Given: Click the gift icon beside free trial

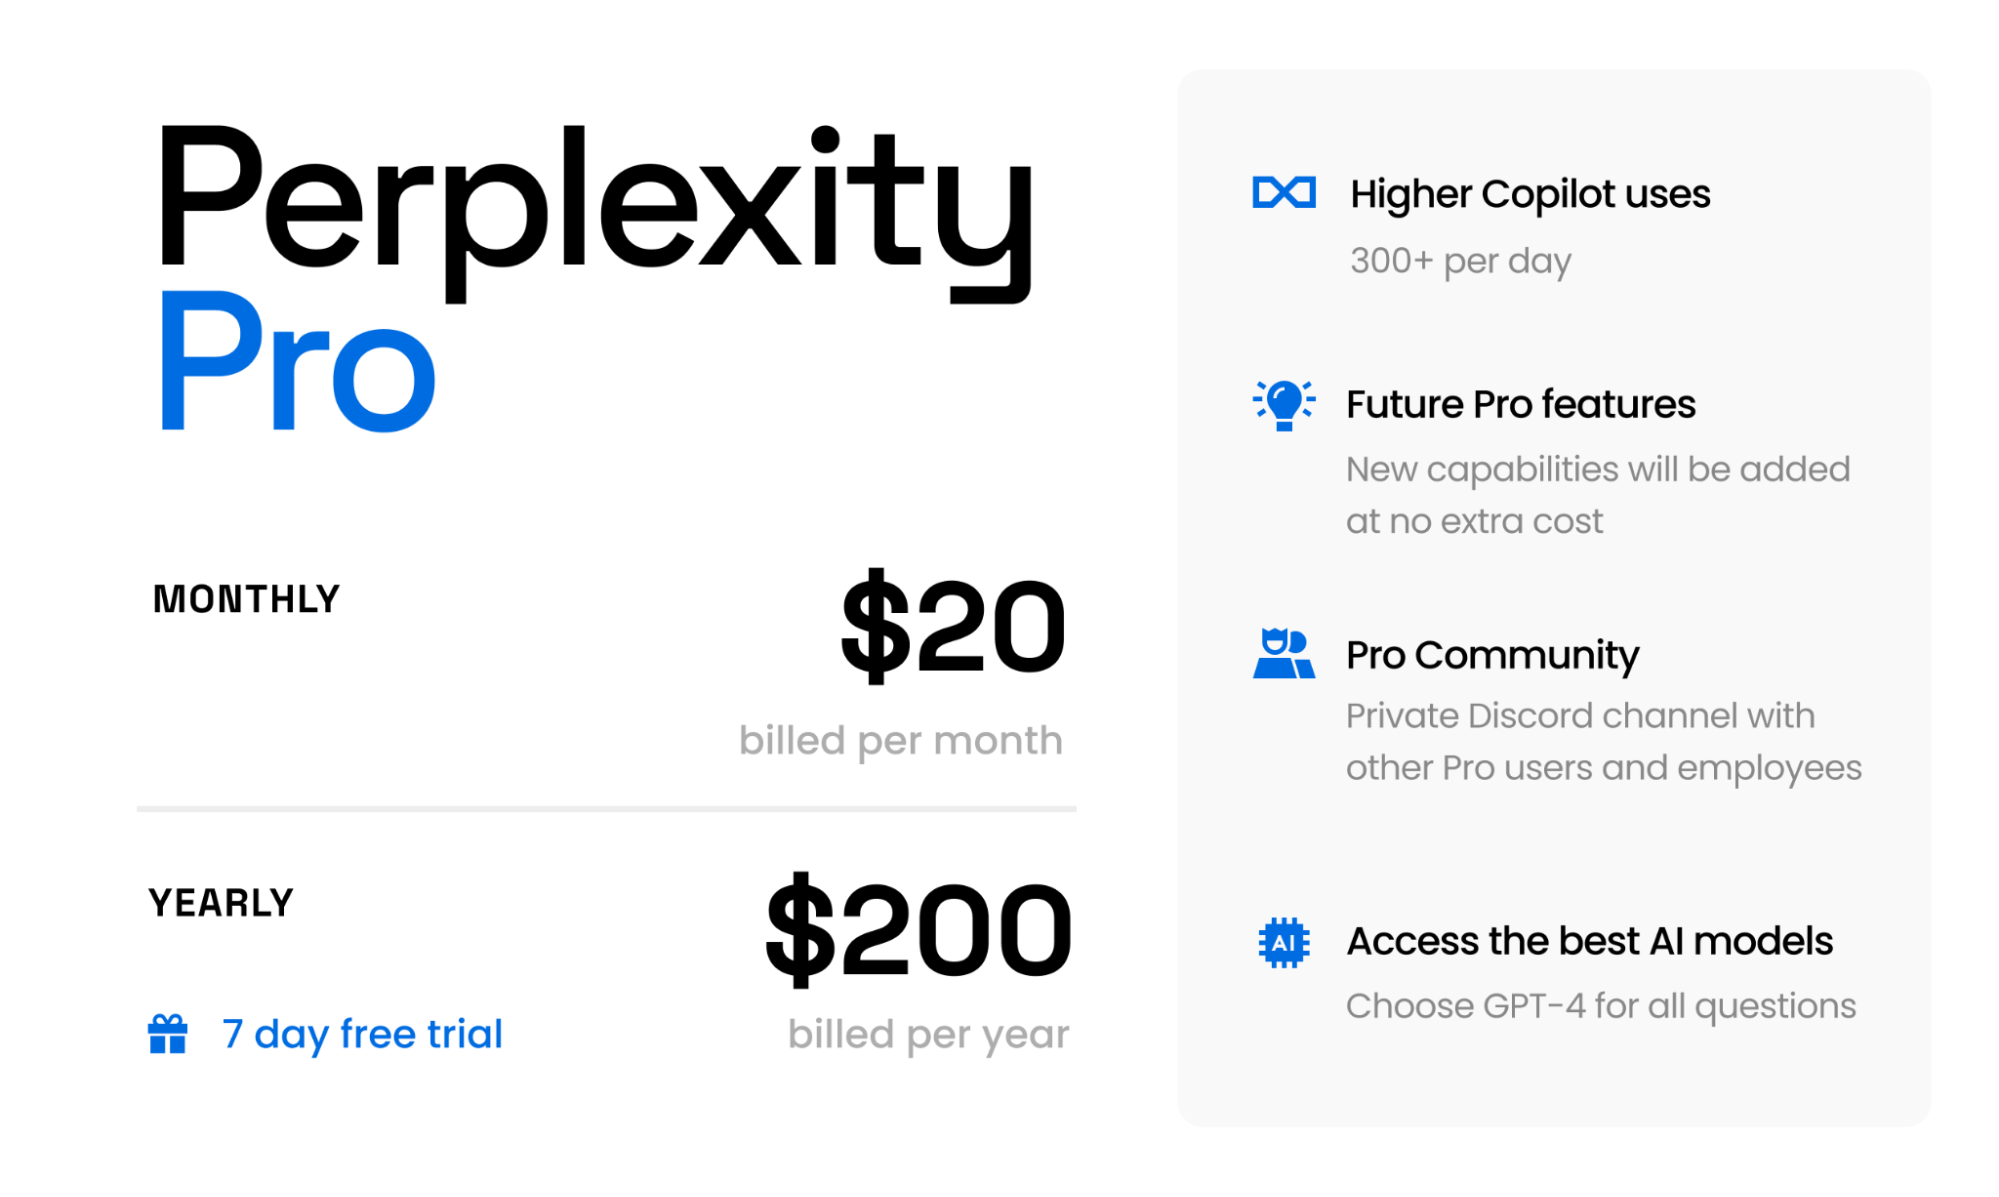Looking at the screenshot, I should coord(167,1034).
